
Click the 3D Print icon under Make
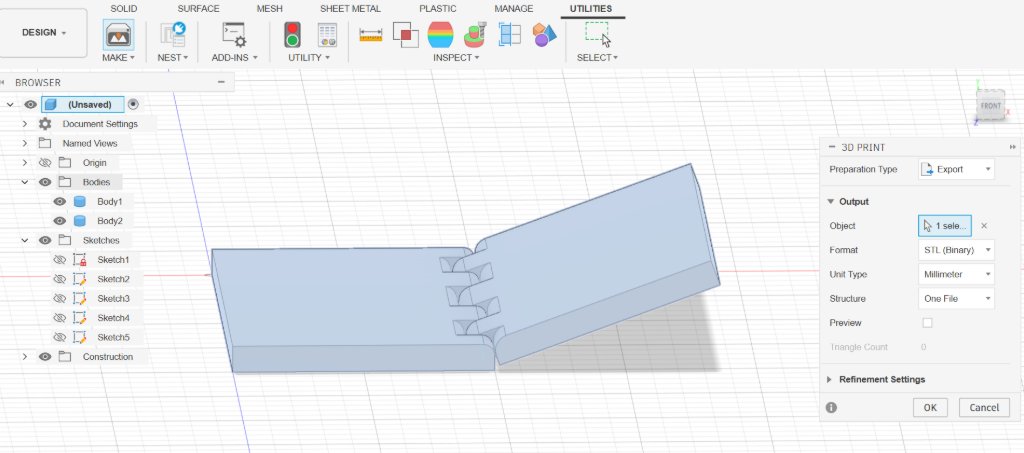pyautogui.click(x=118, y=35)
